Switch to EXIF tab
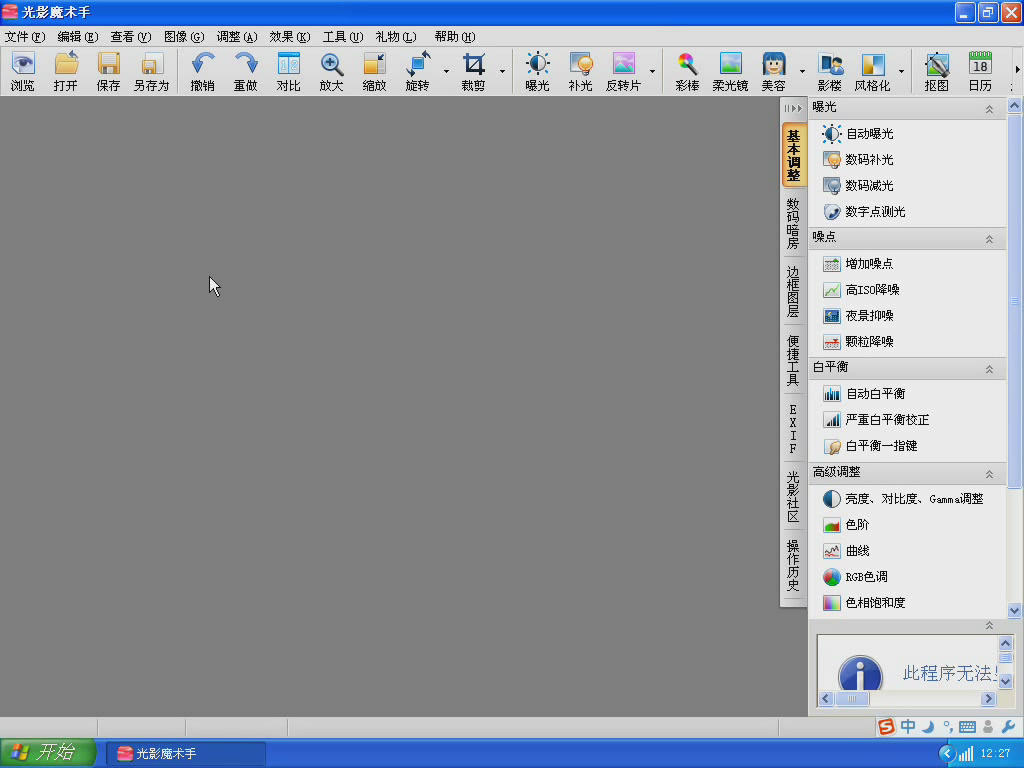The image size is (1024, 768). point(793,428)
